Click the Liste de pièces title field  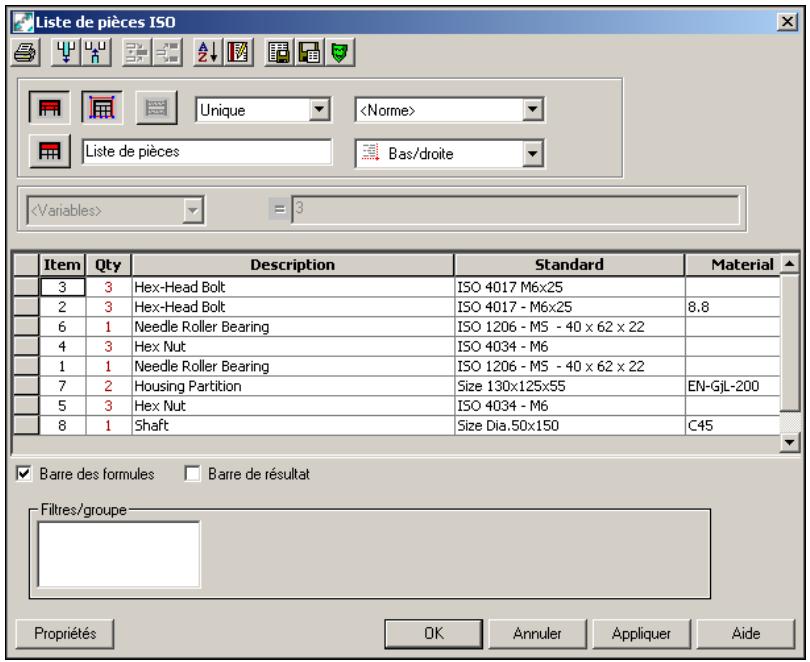click(207, 152)
